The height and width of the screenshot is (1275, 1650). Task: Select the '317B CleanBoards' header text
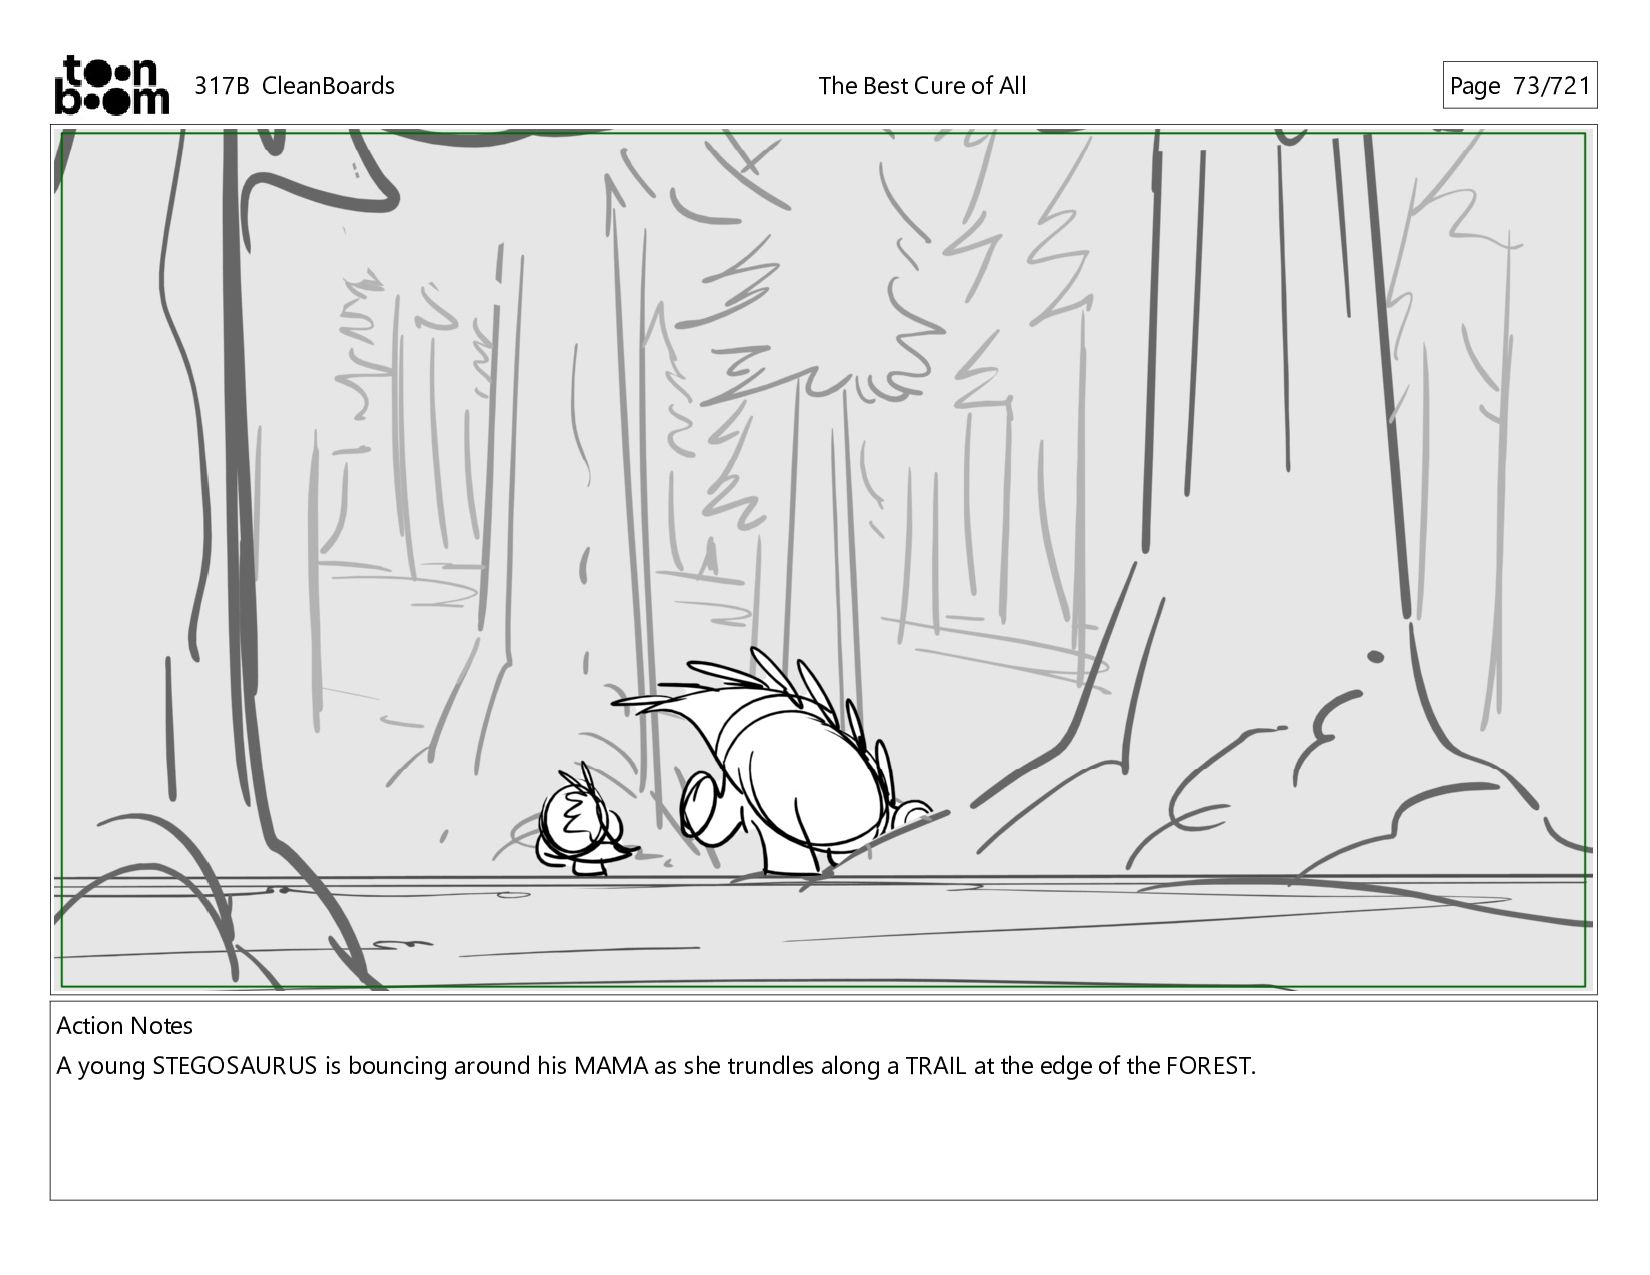294,86
